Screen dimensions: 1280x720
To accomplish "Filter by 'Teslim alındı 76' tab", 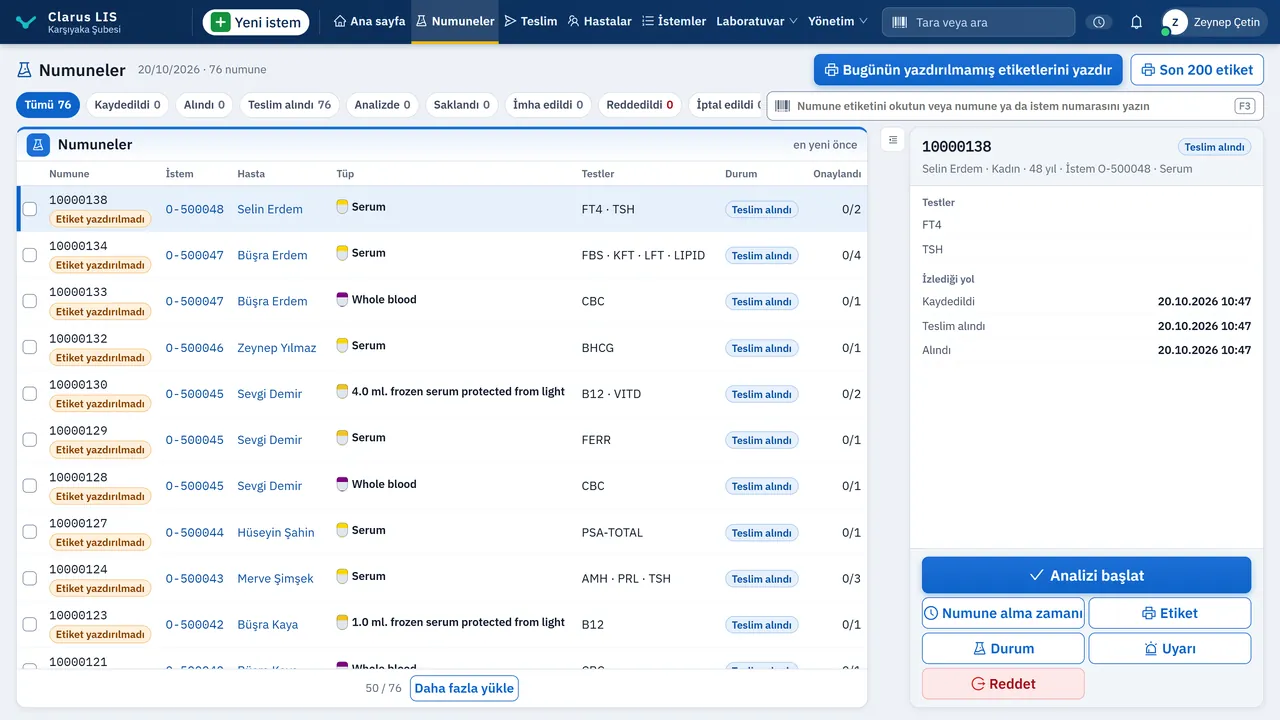I will [289, 105].
